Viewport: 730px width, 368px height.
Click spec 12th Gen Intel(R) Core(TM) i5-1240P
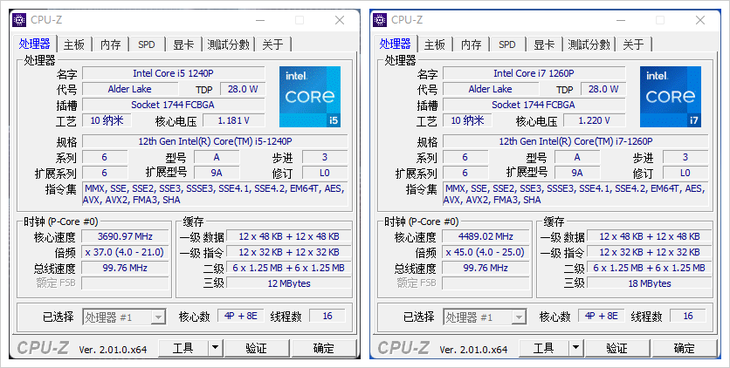(x=215, y=141)
